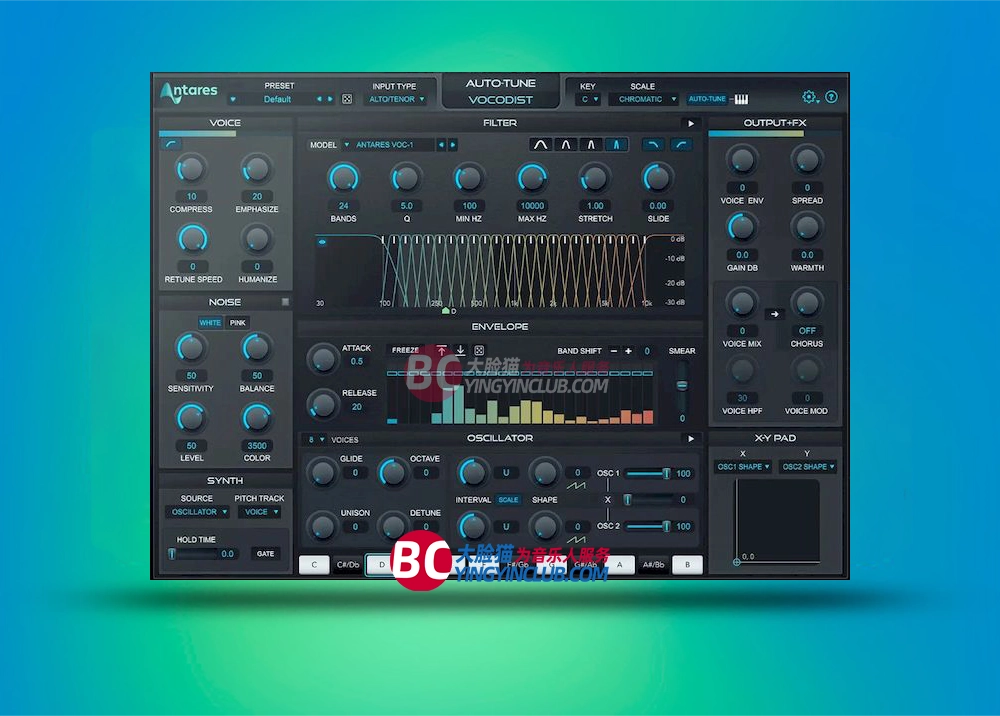Open the synth Source Oscillator dropdown

(197, 512)
